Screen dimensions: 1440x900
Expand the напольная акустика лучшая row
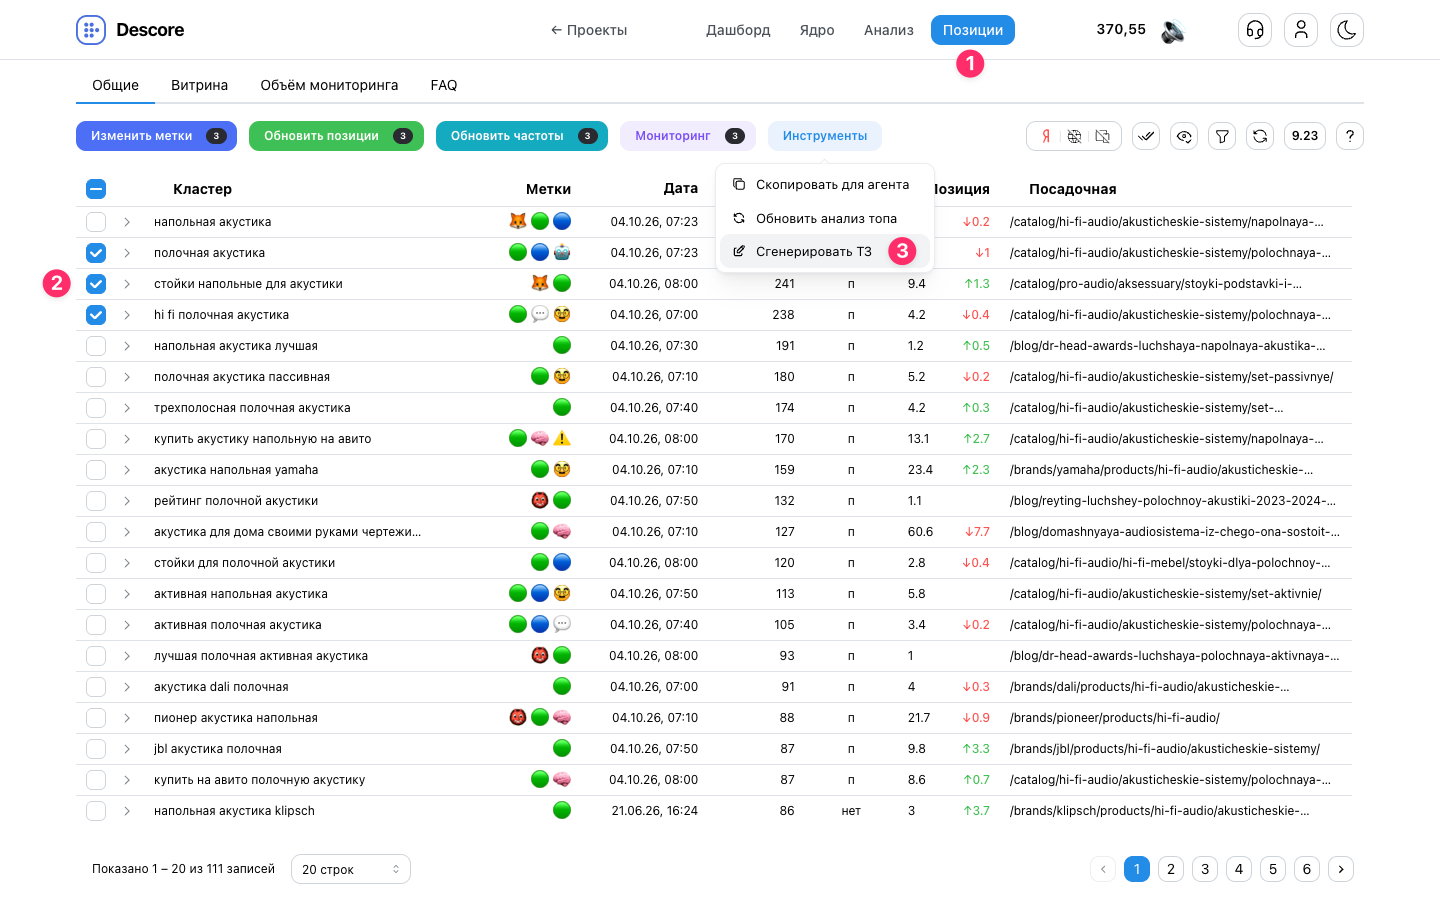click(127, 346)
